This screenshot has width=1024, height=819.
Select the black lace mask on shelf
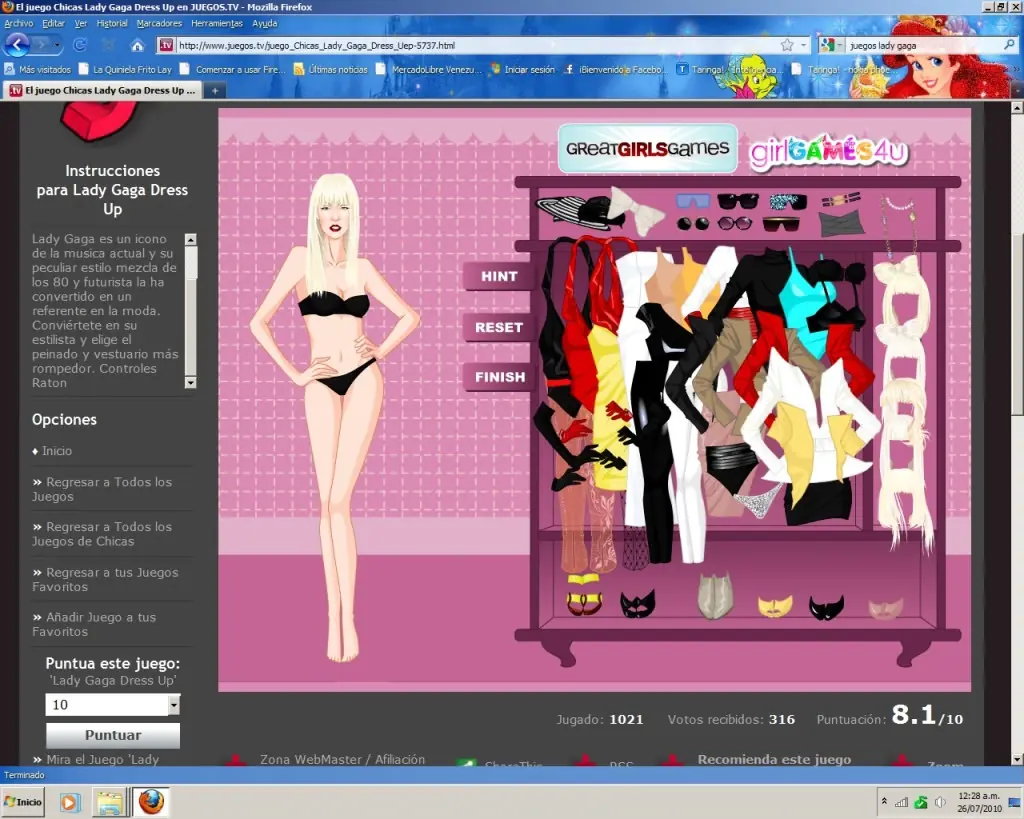(637, 603)
